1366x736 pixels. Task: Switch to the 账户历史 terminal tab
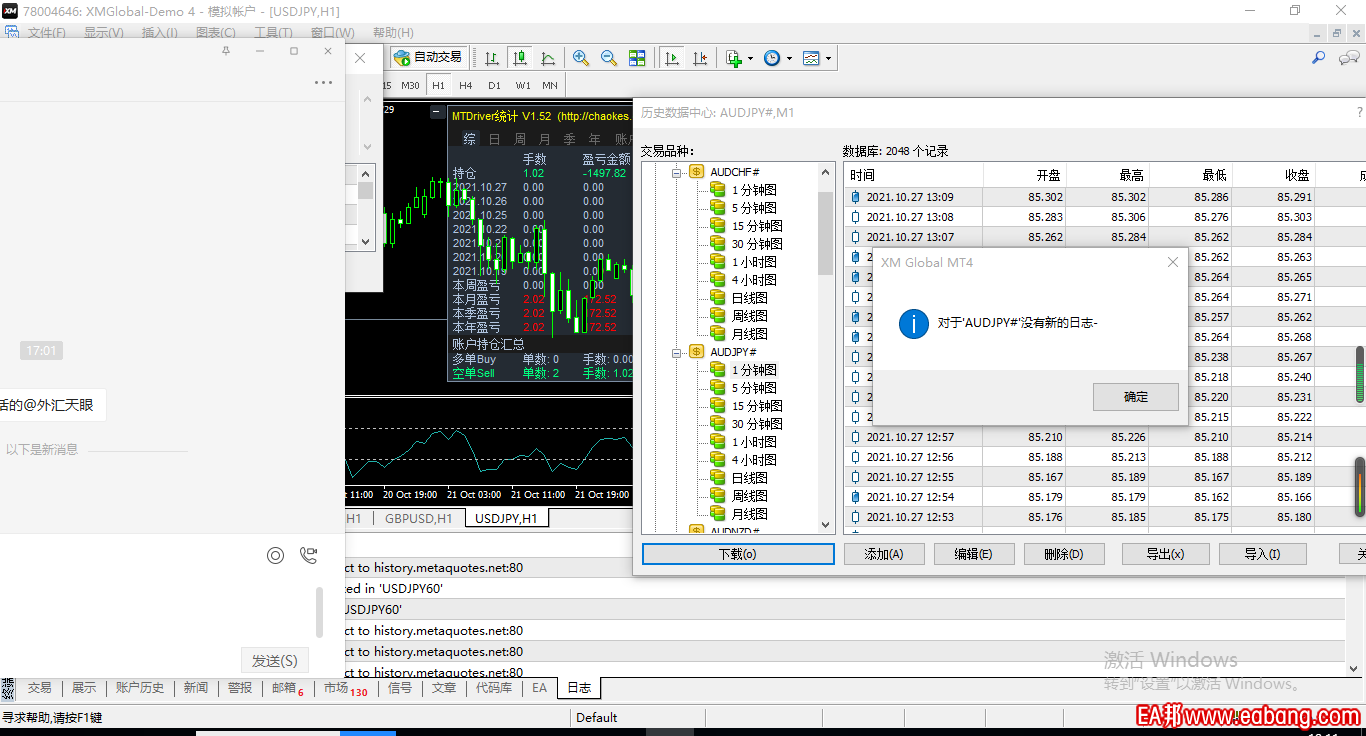pyautogui.click(x=140, y=688)
